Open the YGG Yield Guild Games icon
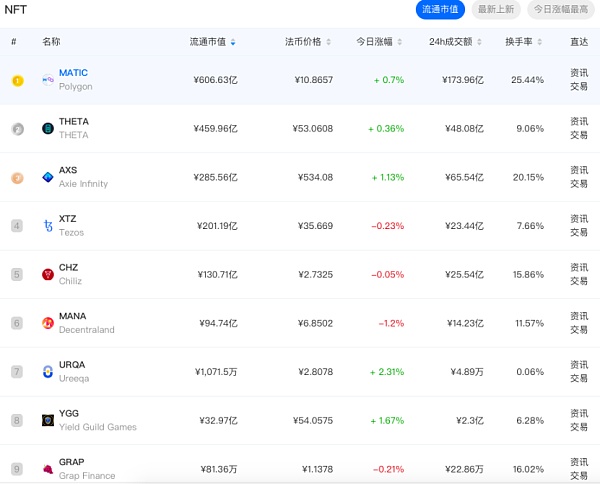 click(48, 420)
